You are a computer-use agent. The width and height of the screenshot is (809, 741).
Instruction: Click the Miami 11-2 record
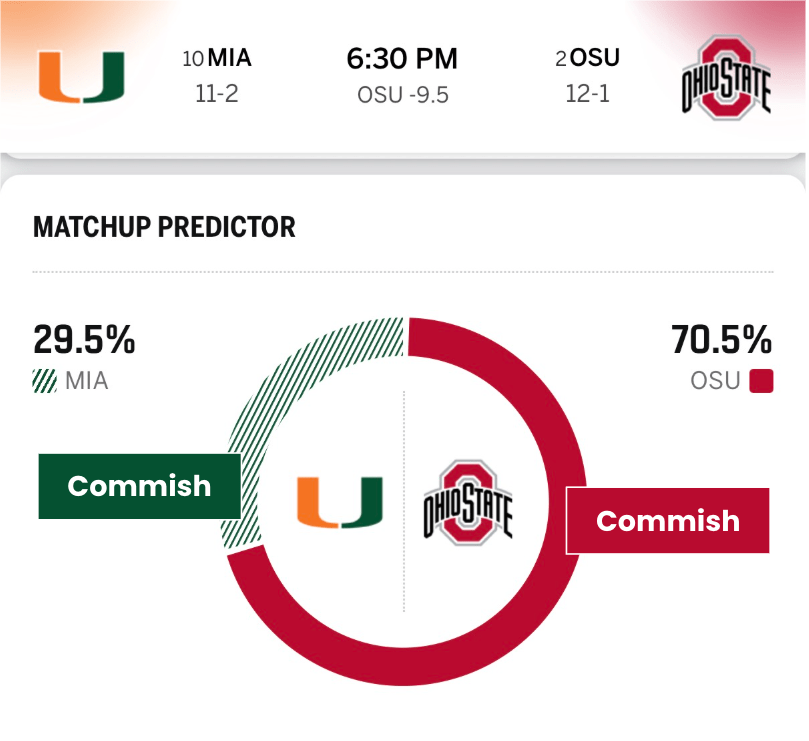tap(218, 95)
